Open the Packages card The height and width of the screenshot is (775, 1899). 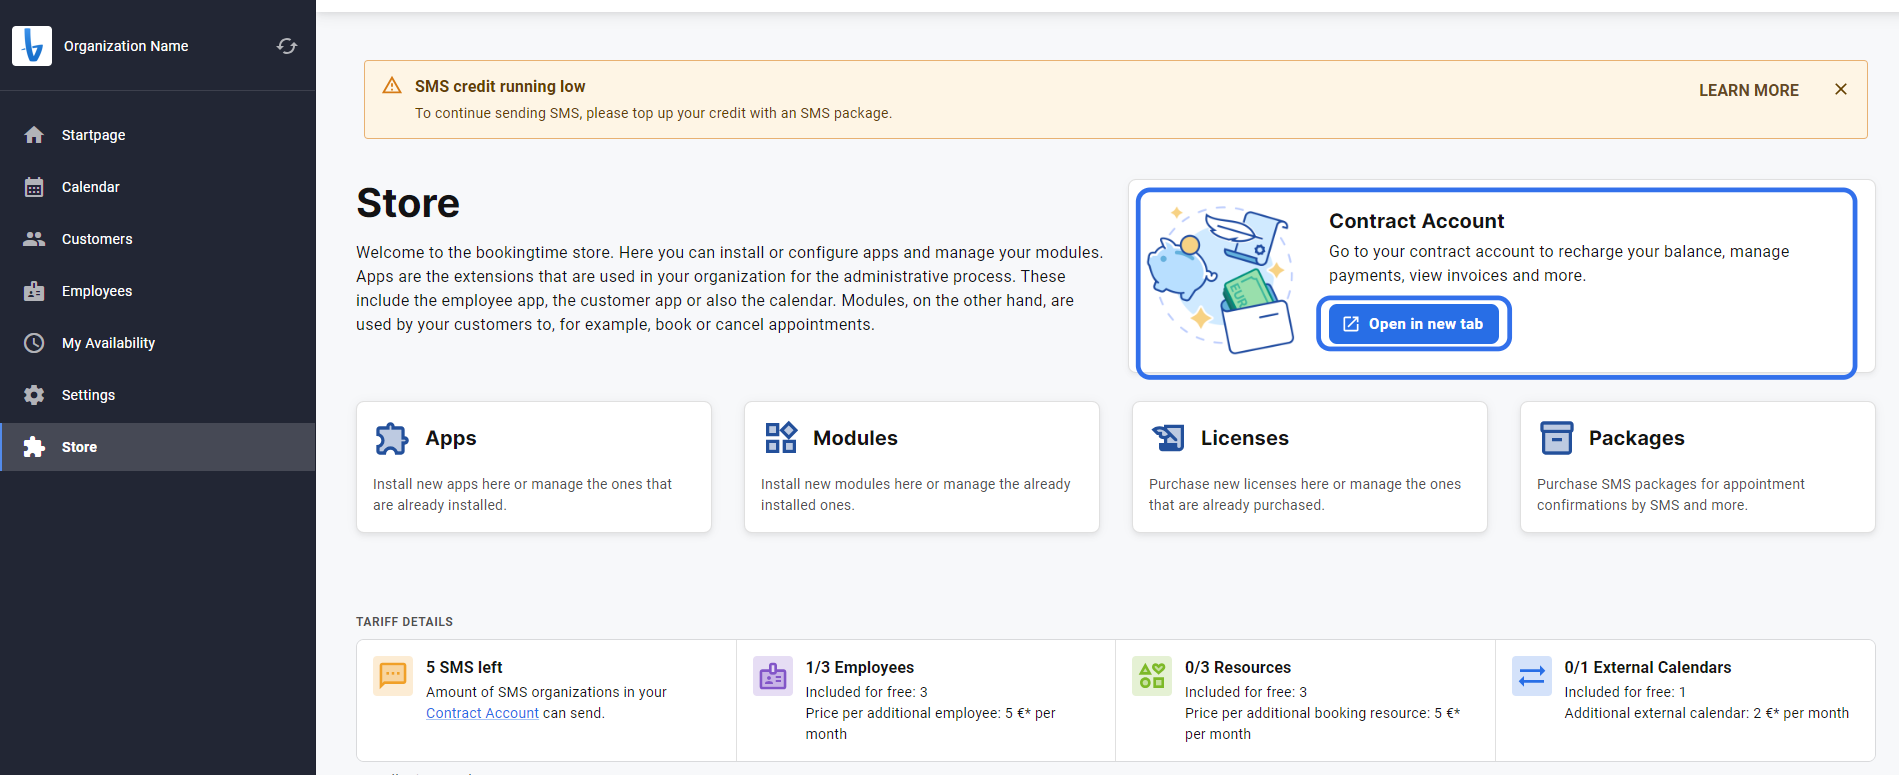click(1698, 467)
